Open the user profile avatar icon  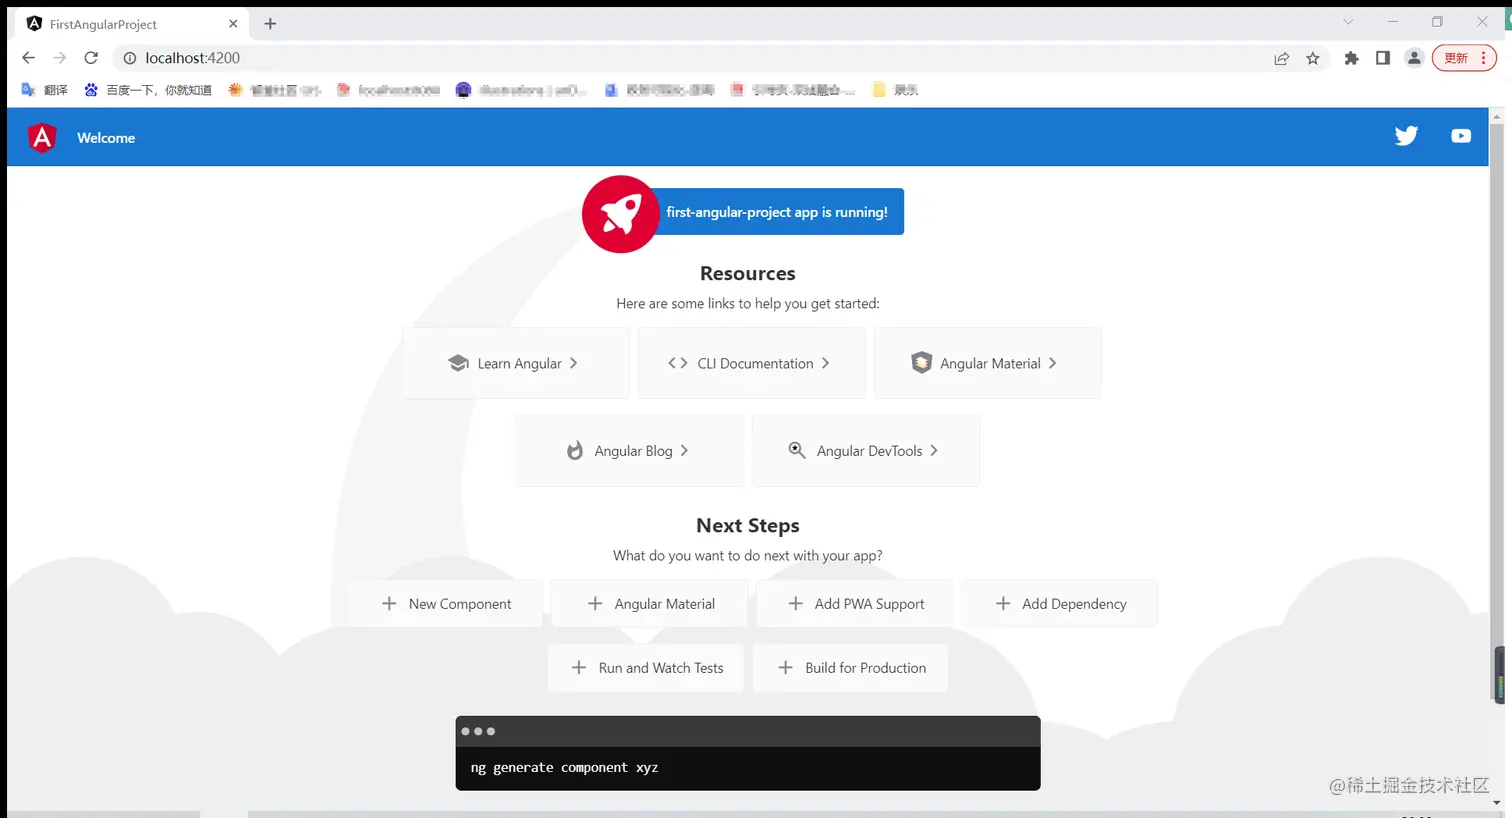[1414, 58]
